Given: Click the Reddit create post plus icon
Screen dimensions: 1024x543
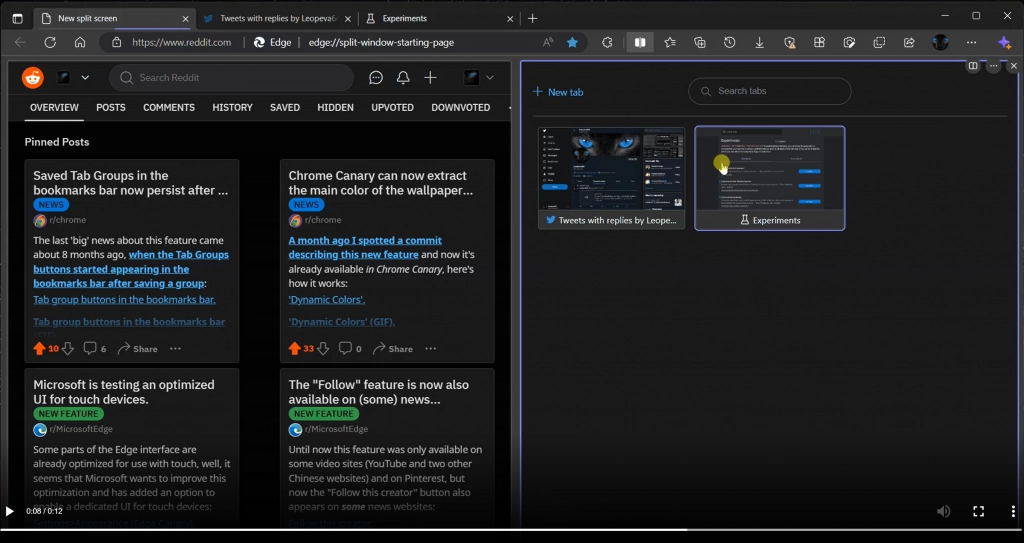Looking at the screenshot, I should click(430, 78).
